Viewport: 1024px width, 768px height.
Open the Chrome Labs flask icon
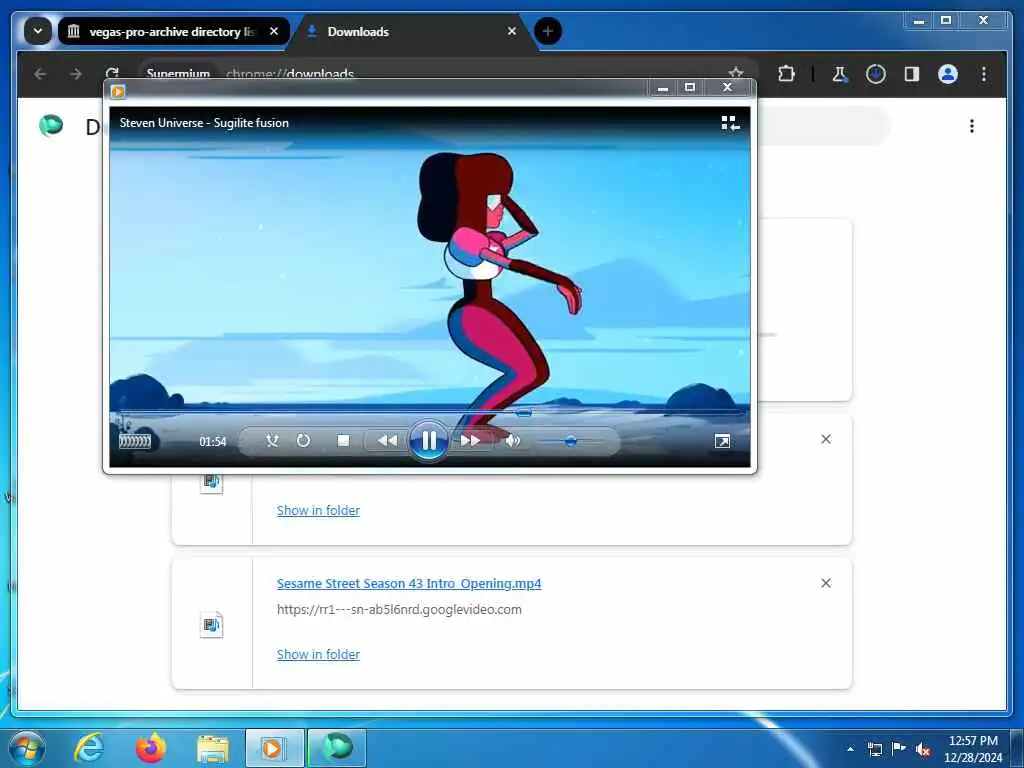pos(840,74)
